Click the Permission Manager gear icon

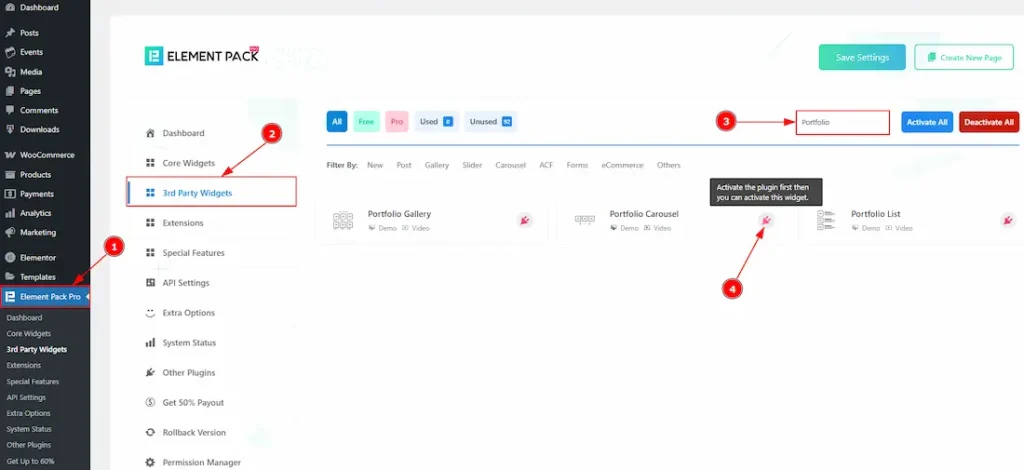(150, 463)
